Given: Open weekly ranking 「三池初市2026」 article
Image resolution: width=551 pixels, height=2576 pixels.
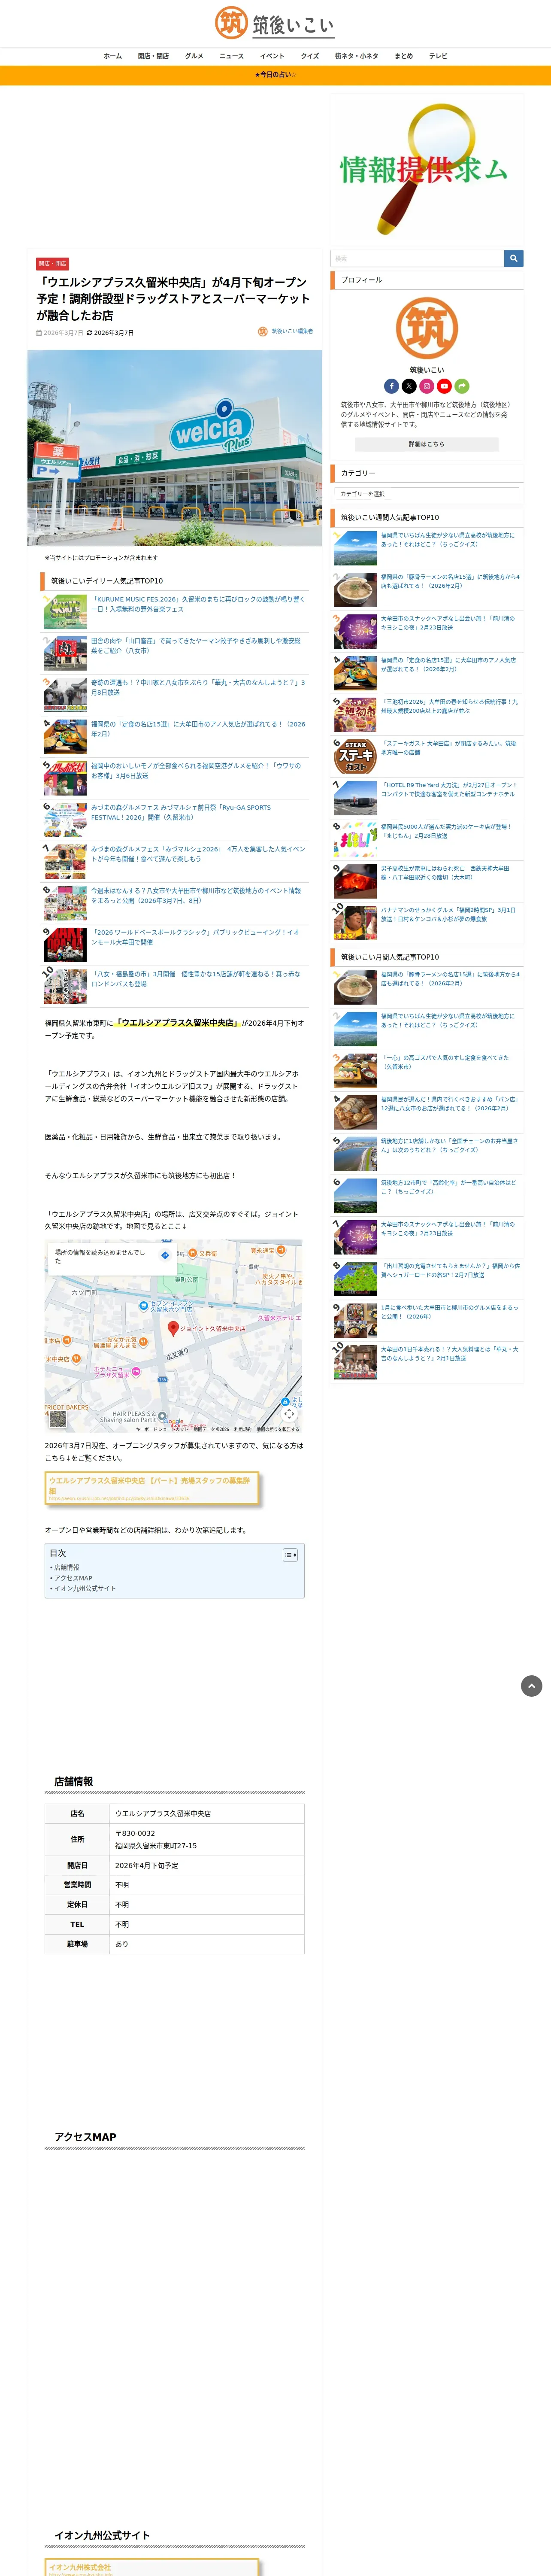Looking at the screenshot, I should (449, 706).
